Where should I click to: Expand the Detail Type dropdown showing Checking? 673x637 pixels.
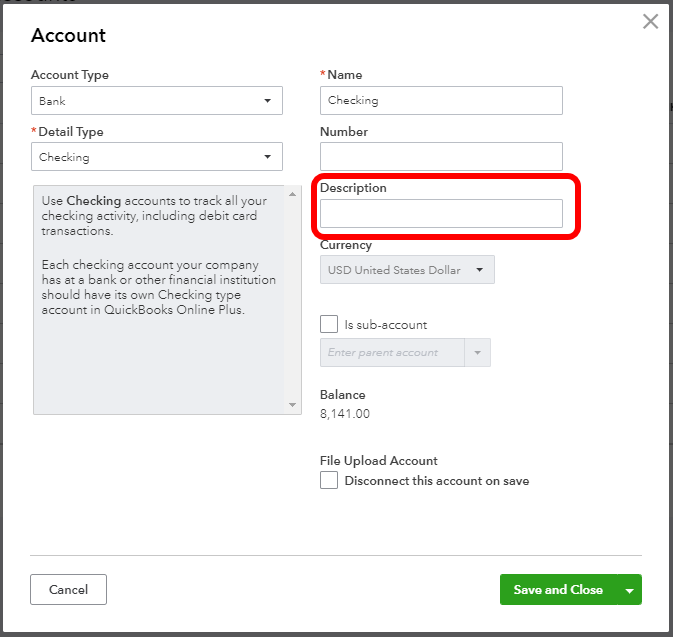click(157, 157)
